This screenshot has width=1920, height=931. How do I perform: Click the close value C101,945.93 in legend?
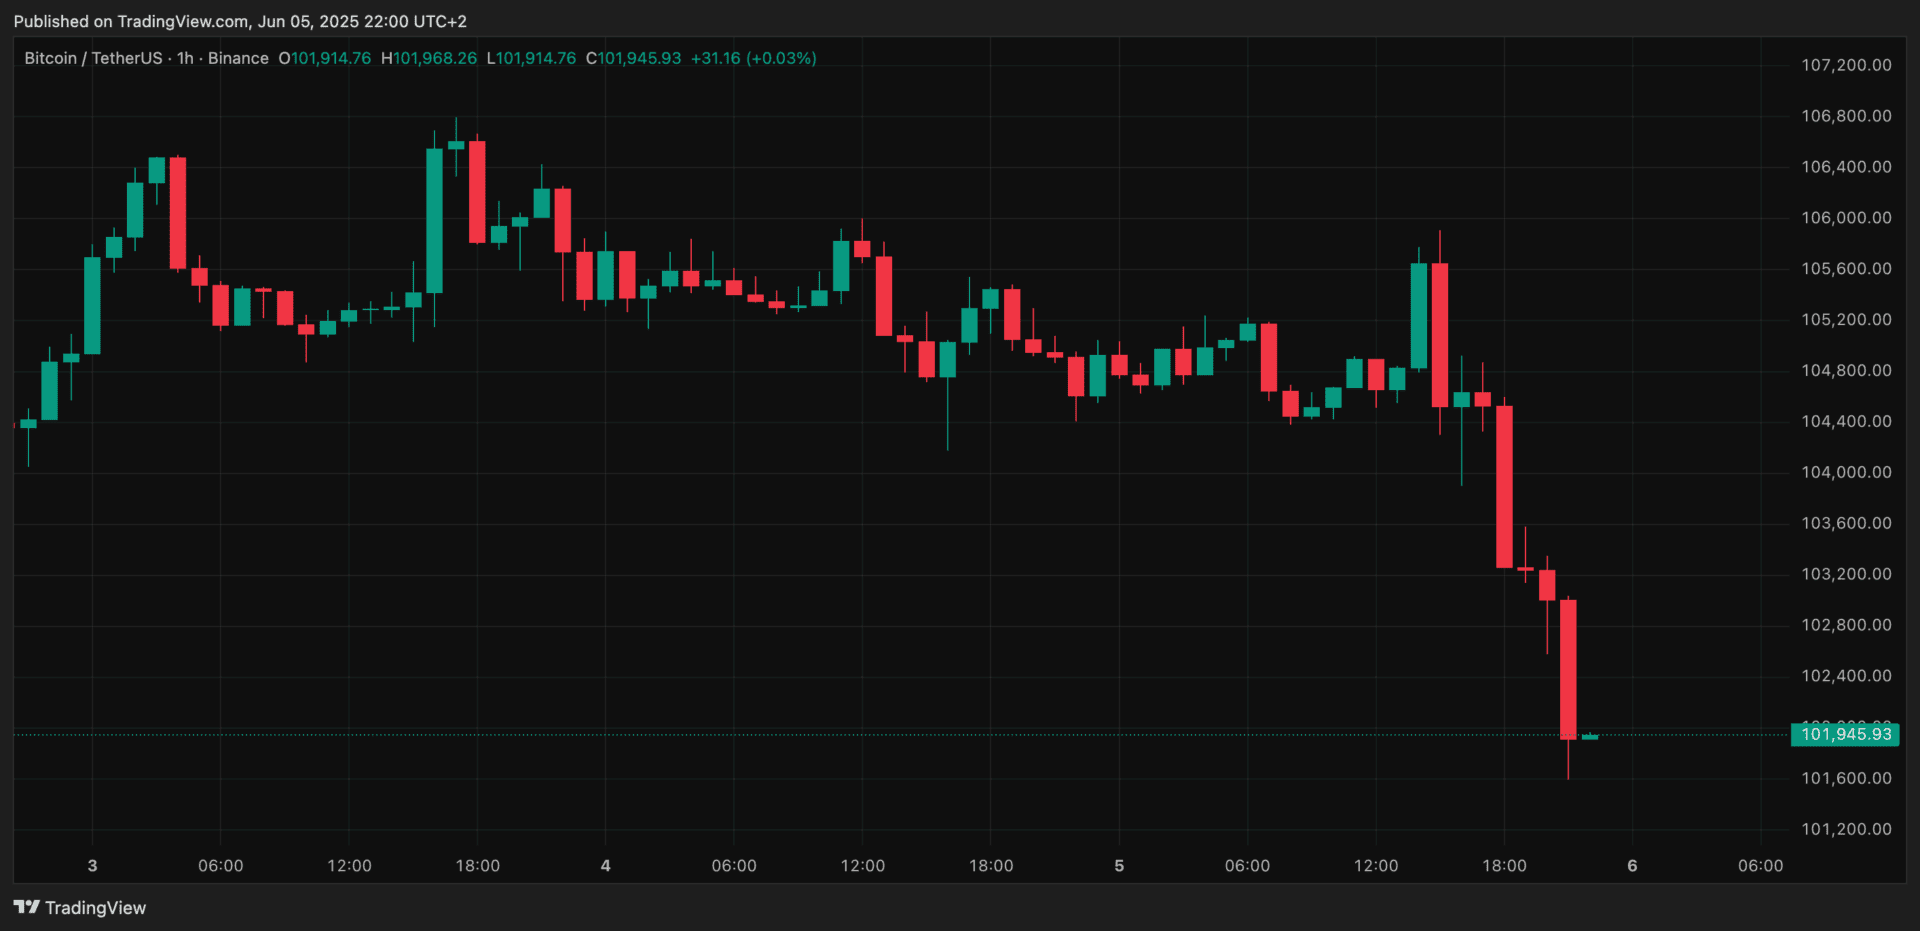pyautogui.click(x=633, y=58)
